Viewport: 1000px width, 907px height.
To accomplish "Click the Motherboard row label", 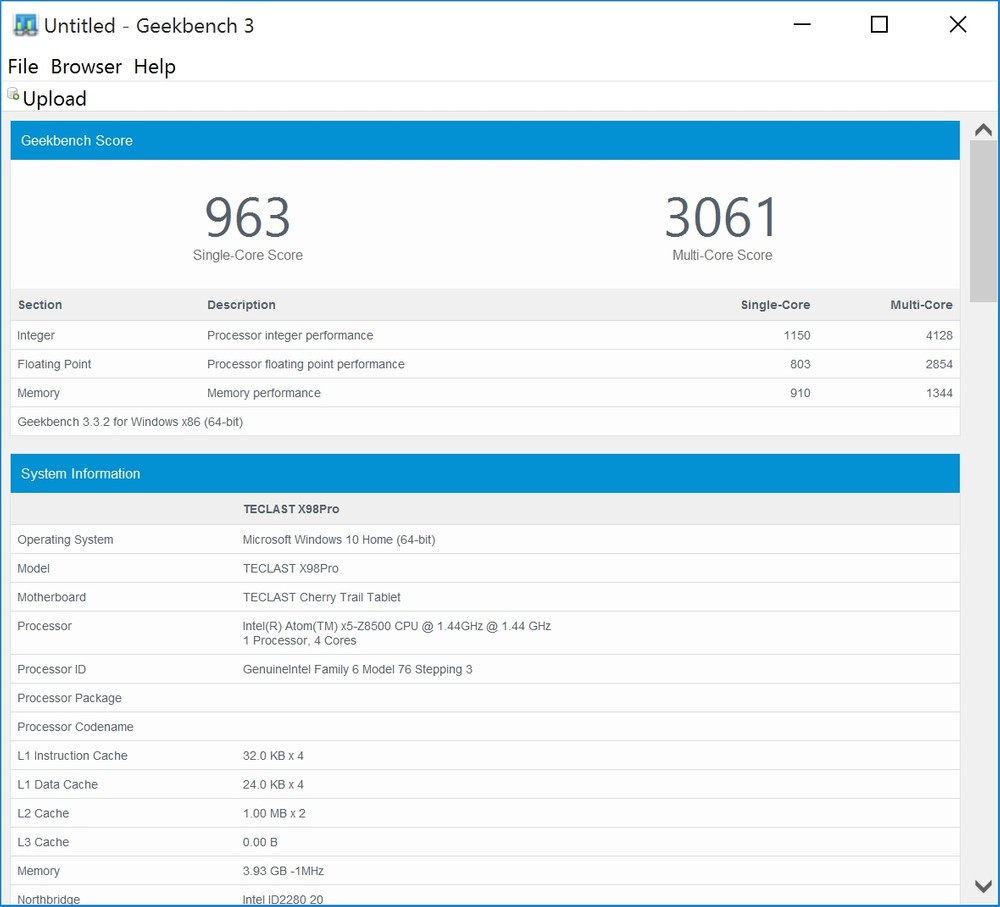I will pos(51,597).
